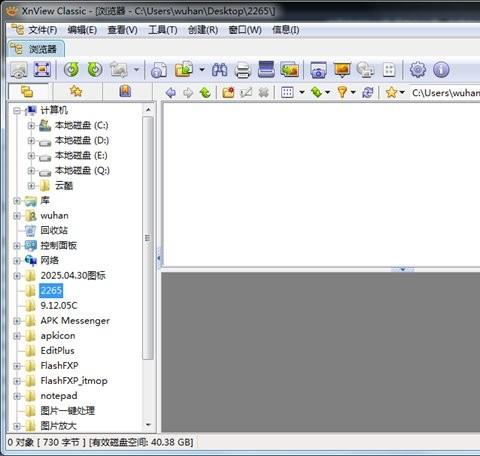Click the folder tree vertical scrollbar
The height and width of the screenshot is (456, 480).
tap(148, 238)
